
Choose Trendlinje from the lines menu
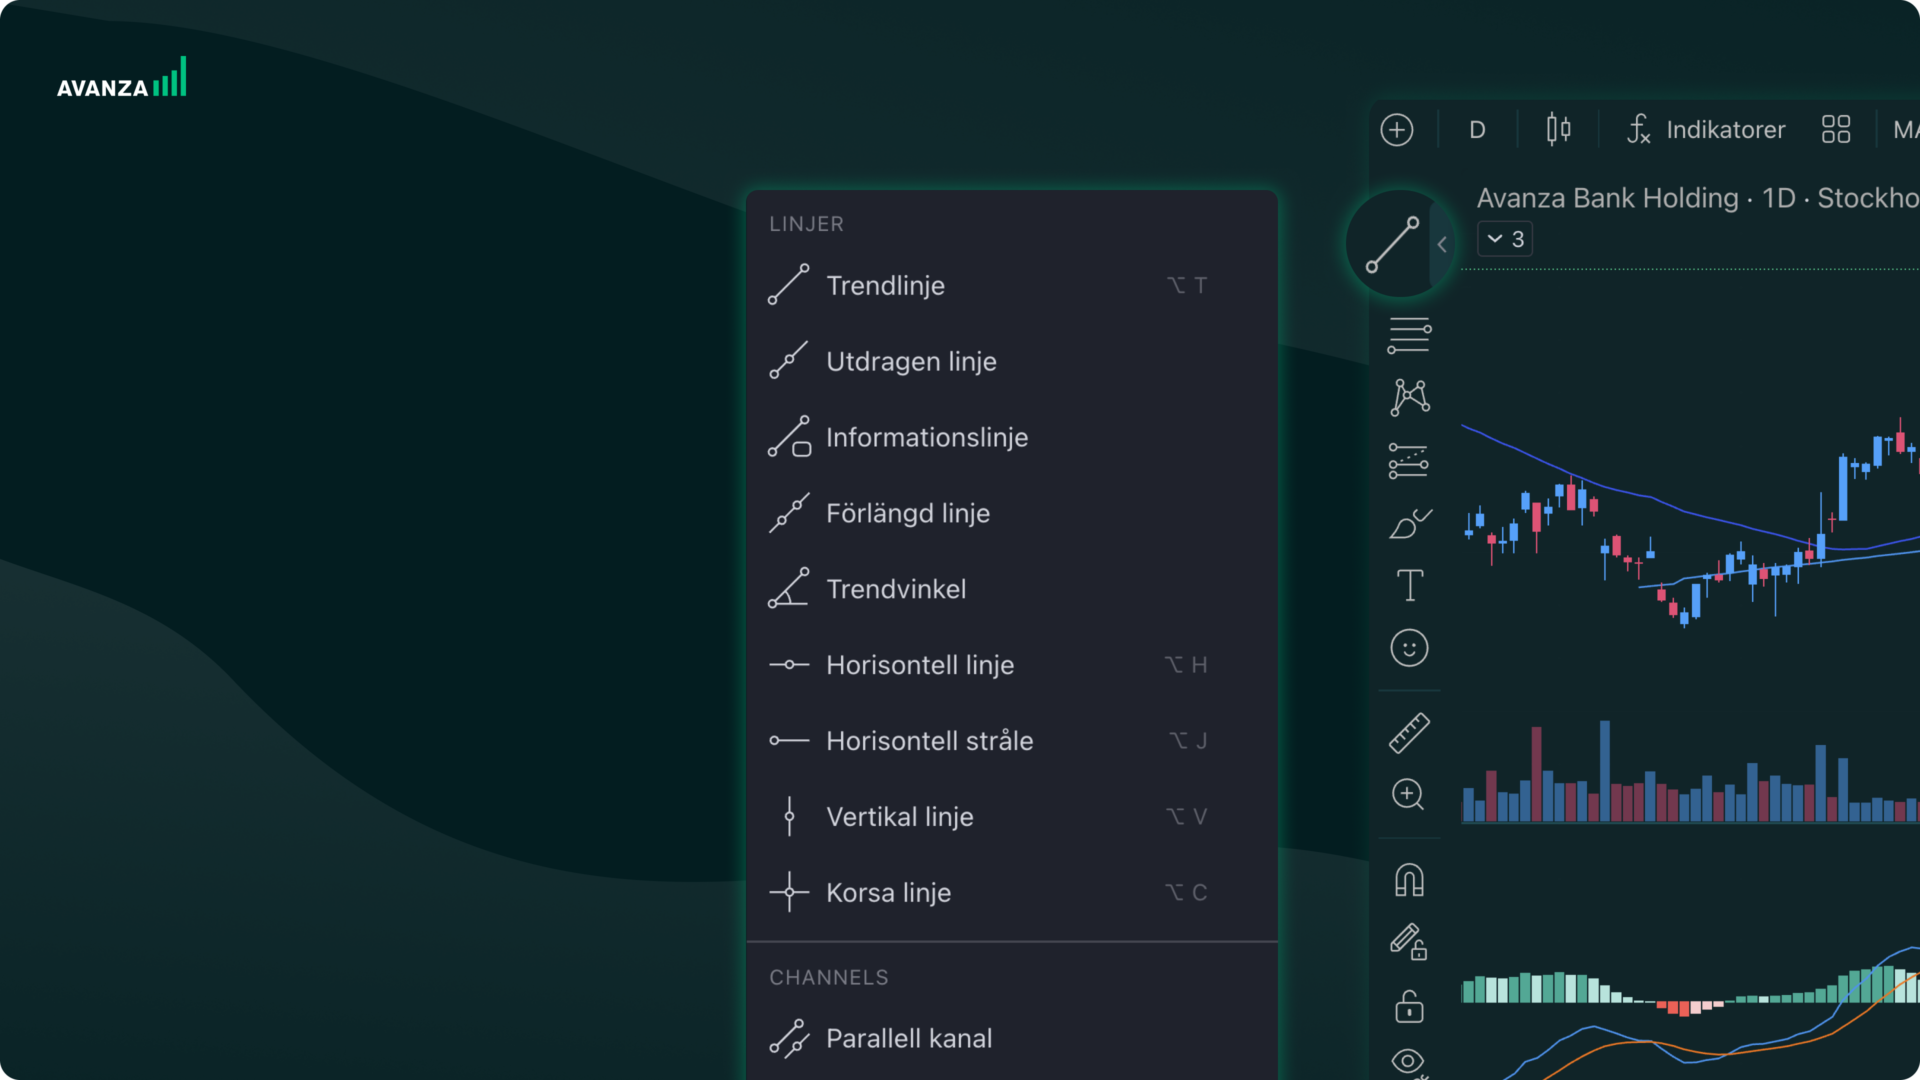coord(885,286)
